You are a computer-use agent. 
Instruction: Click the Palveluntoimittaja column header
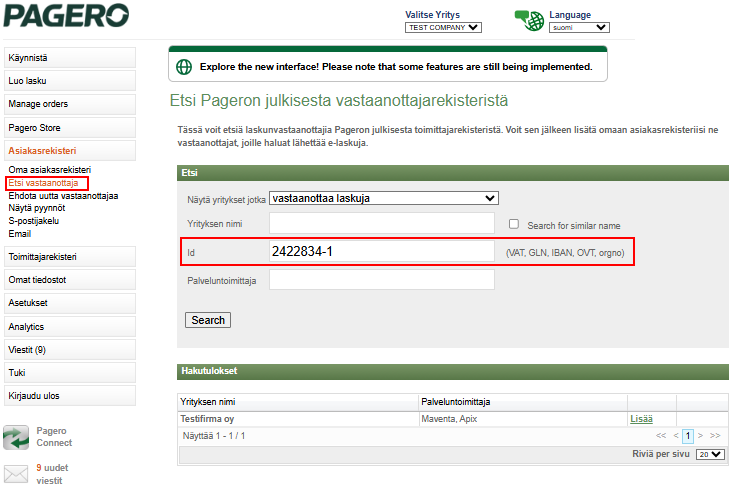point(523,402)
